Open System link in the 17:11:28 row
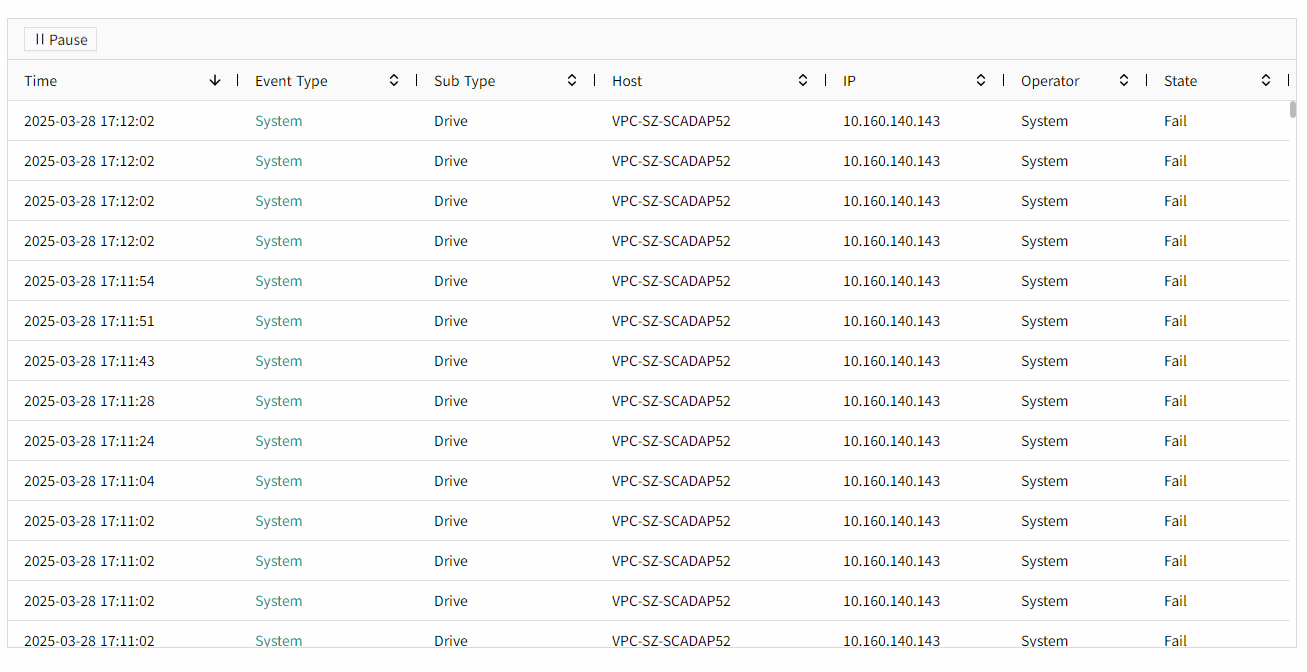 [x=278, y=401]
